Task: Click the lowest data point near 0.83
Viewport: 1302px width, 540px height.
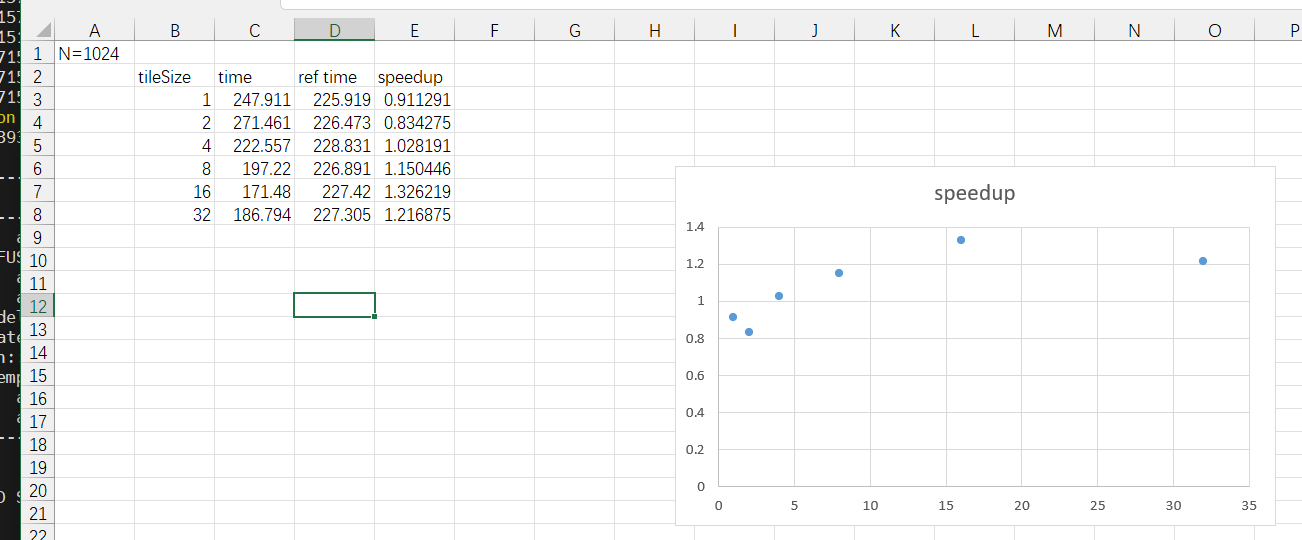Action: (749, 332)
